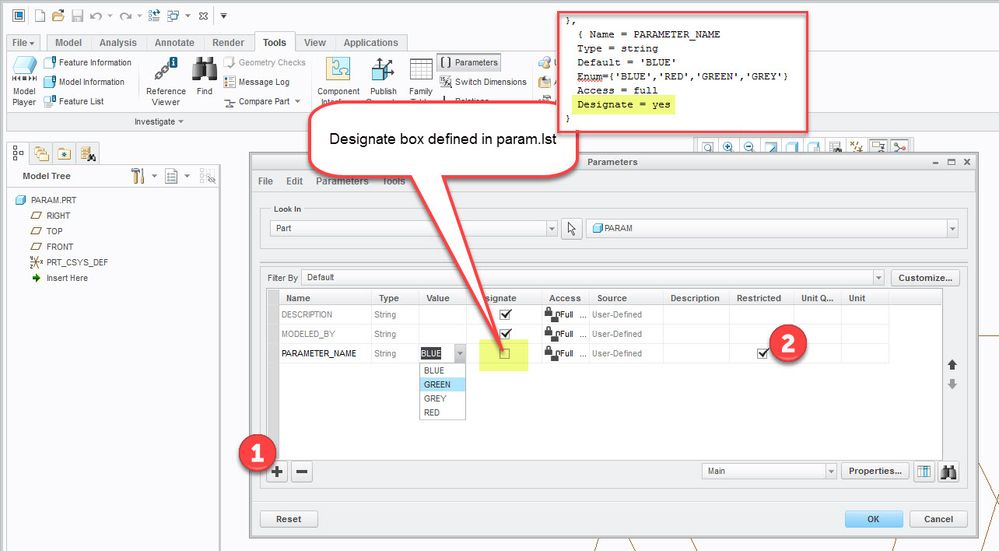Click the Save disk icon

click(77, 15)
